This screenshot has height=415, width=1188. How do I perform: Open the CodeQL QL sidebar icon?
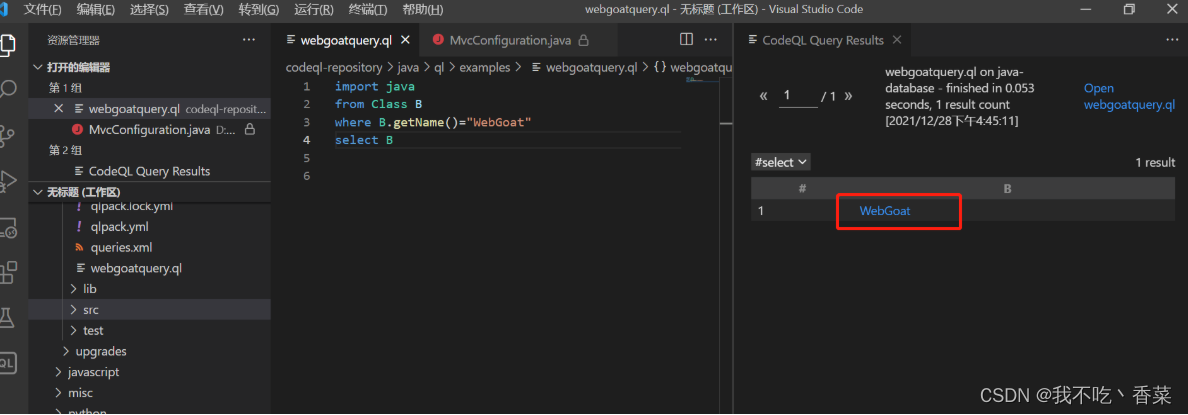coord(7,363)
